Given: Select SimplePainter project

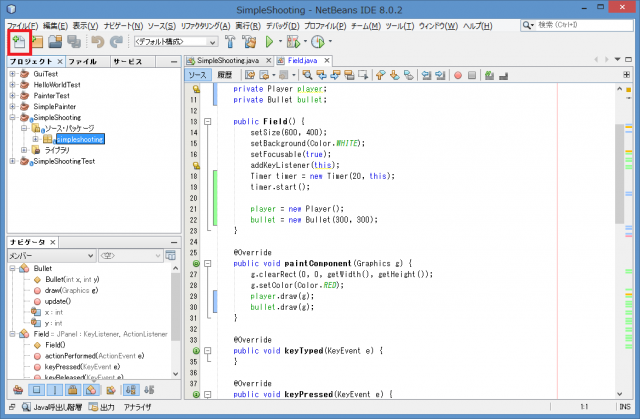Looking at the screenshot, I should (54, 106).
